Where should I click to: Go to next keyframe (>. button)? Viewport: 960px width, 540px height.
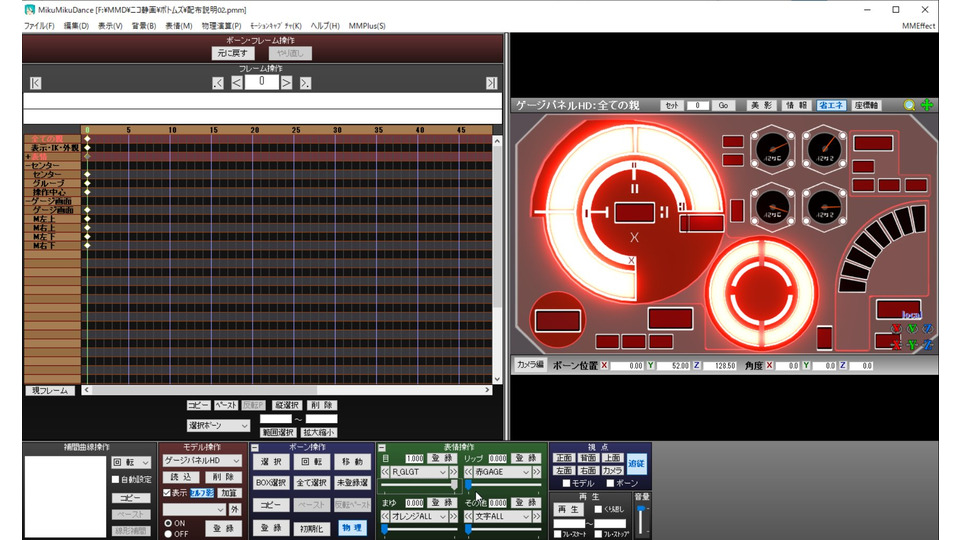(x=306, y=83)
